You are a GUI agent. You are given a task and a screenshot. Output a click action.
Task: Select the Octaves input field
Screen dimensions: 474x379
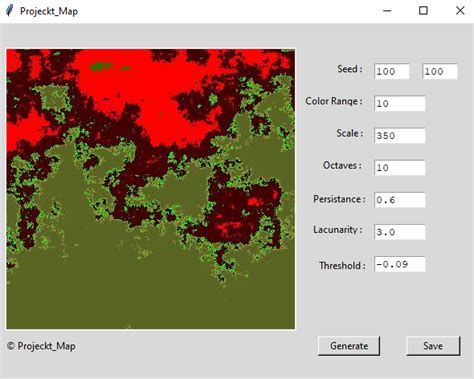point(400,168)
